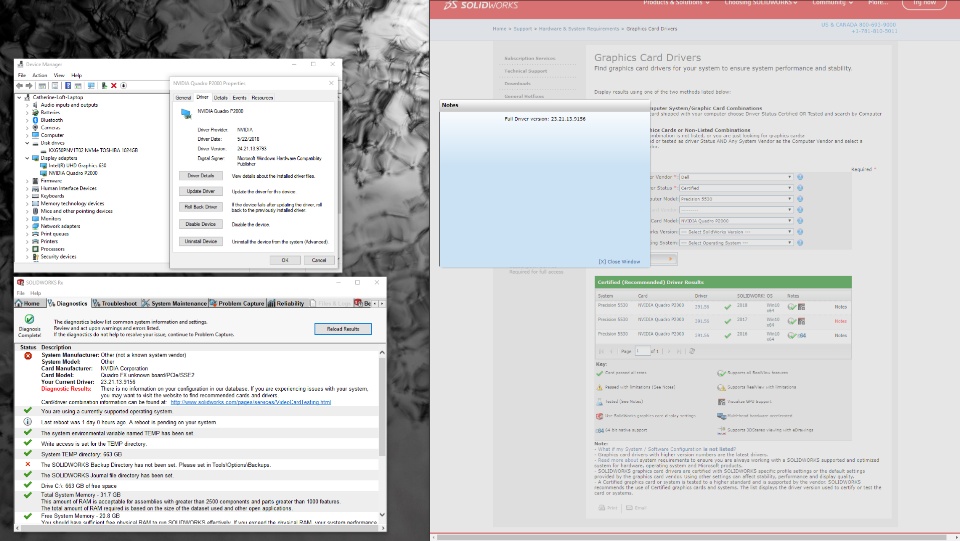Click the Subscription Services sidebar link
960x541 pixels.
[x=530, y=59]
